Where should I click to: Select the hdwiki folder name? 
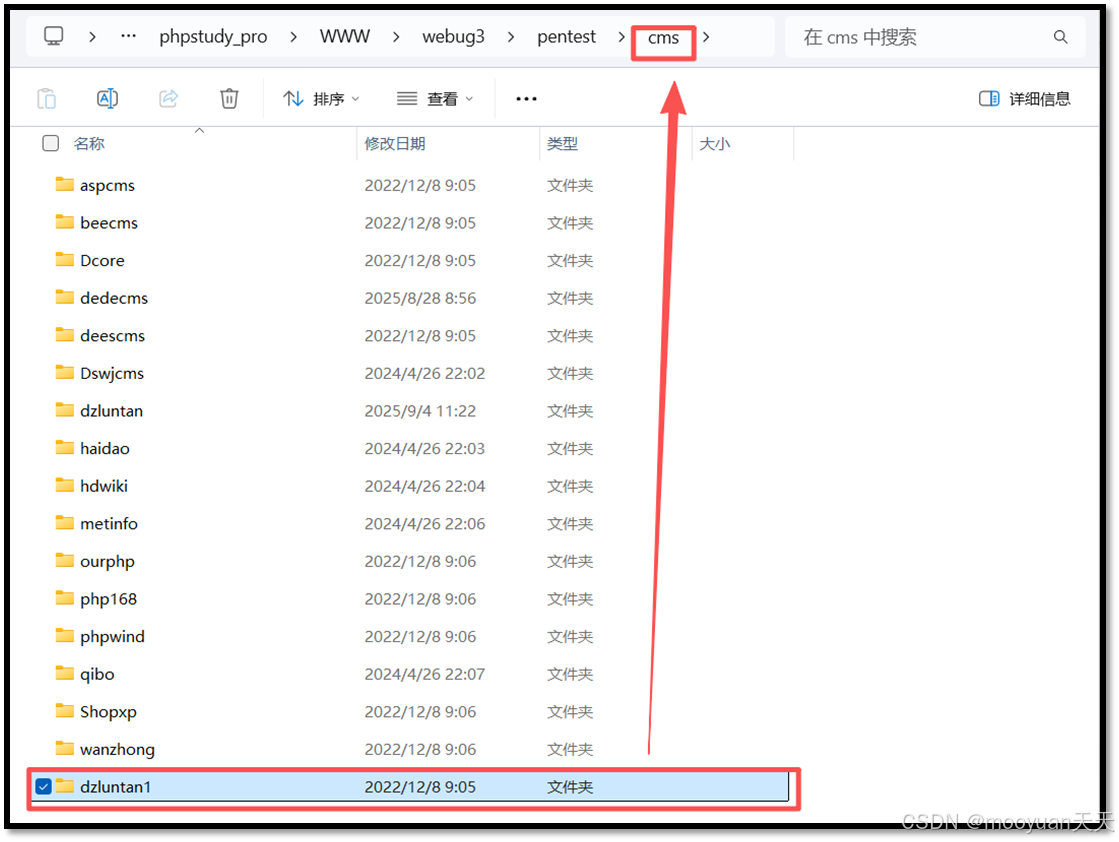[103, 486]
